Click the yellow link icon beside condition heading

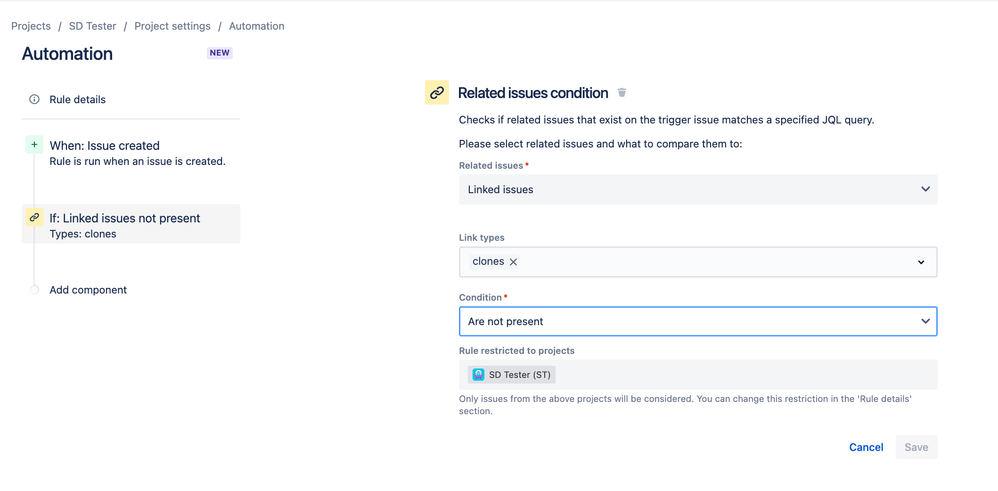coord(437,93)
